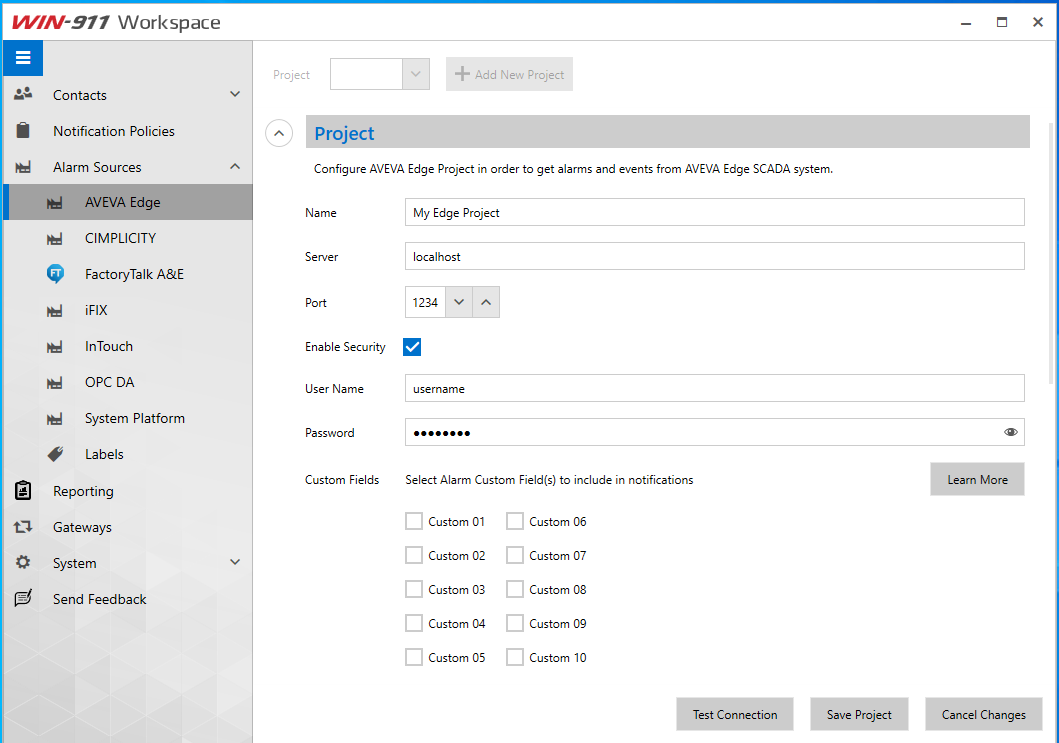Open the Gateways page
1059x743 pixels.
click(x=128, y=527)
